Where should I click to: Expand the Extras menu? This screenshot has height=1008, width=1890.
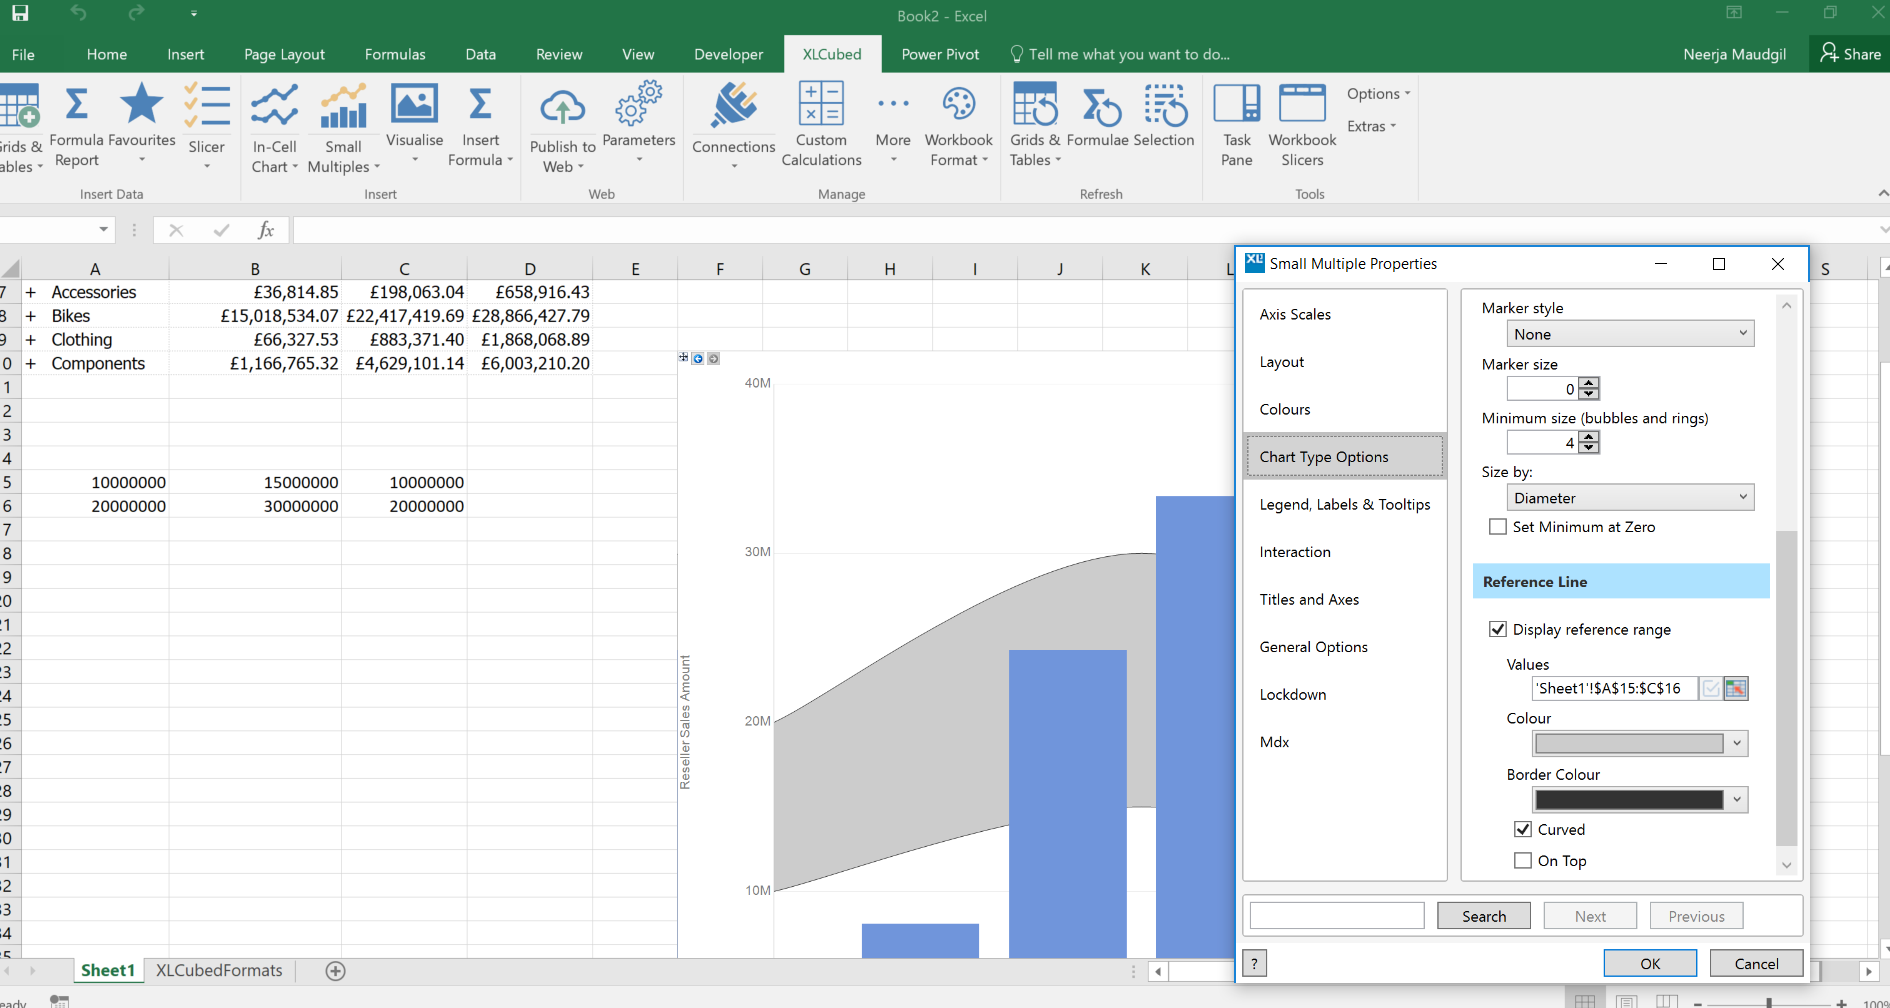tap(1371, 126)
